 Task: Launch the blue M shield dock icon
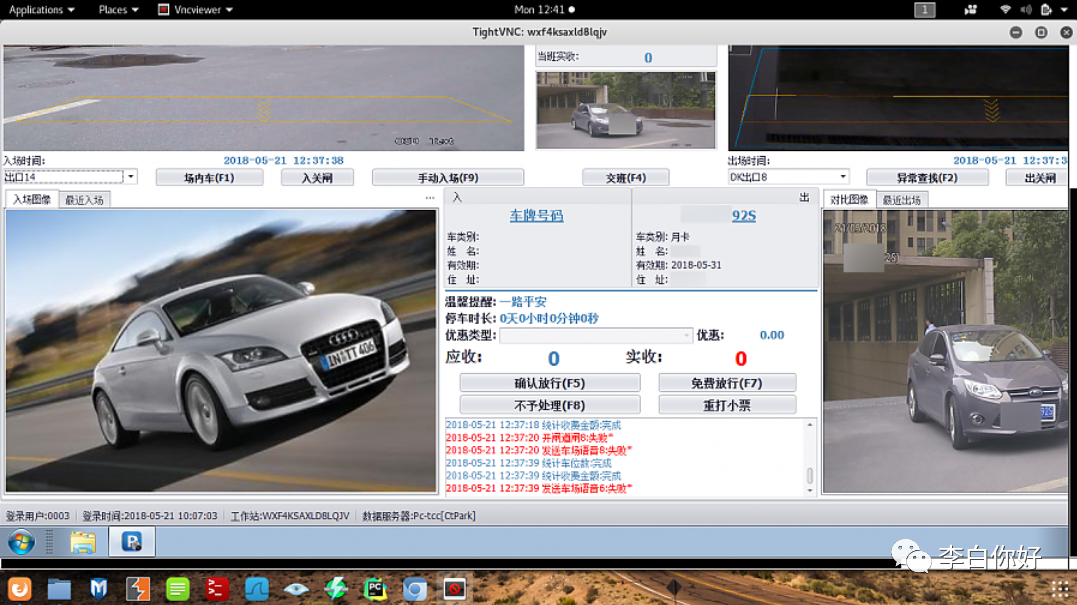98,589
